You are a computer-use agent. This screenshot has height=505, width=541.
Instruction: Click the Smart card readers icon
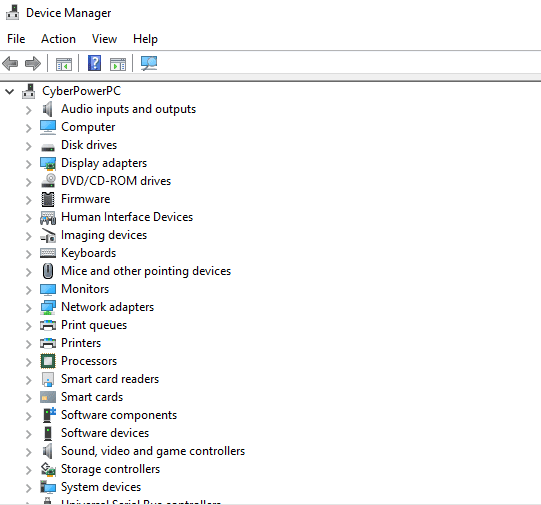pos(48,379)
